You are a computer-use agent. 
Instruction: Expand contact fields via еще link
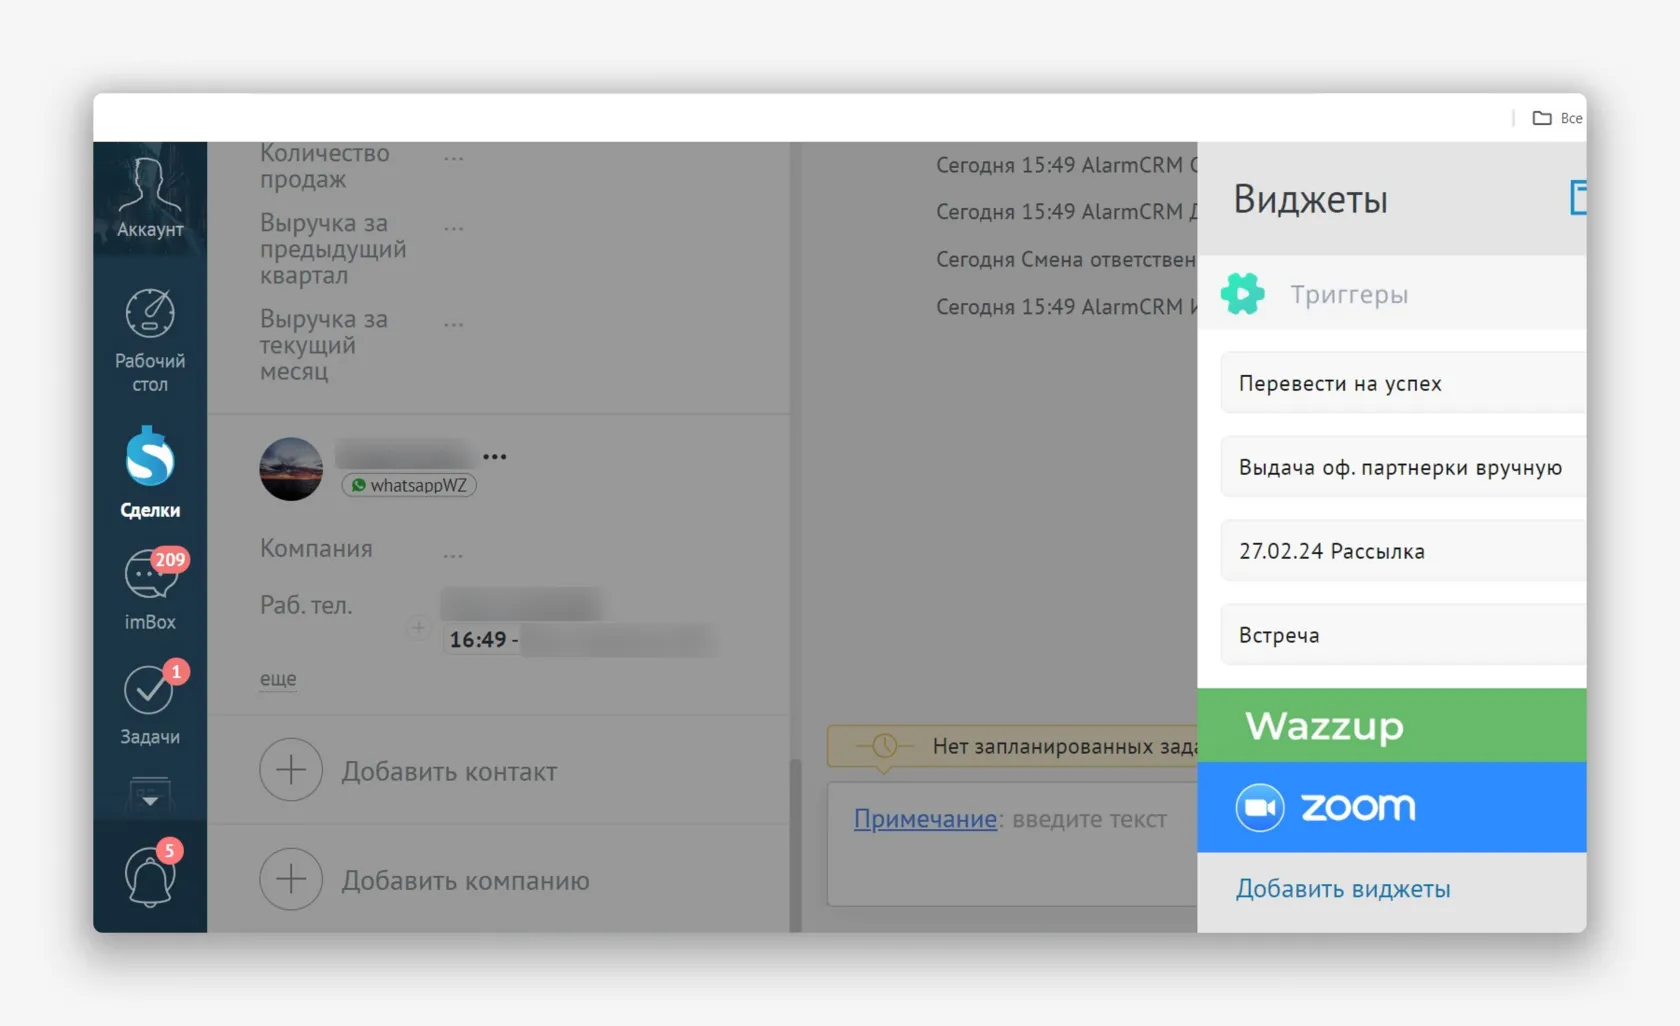click(x=278, y=678)
